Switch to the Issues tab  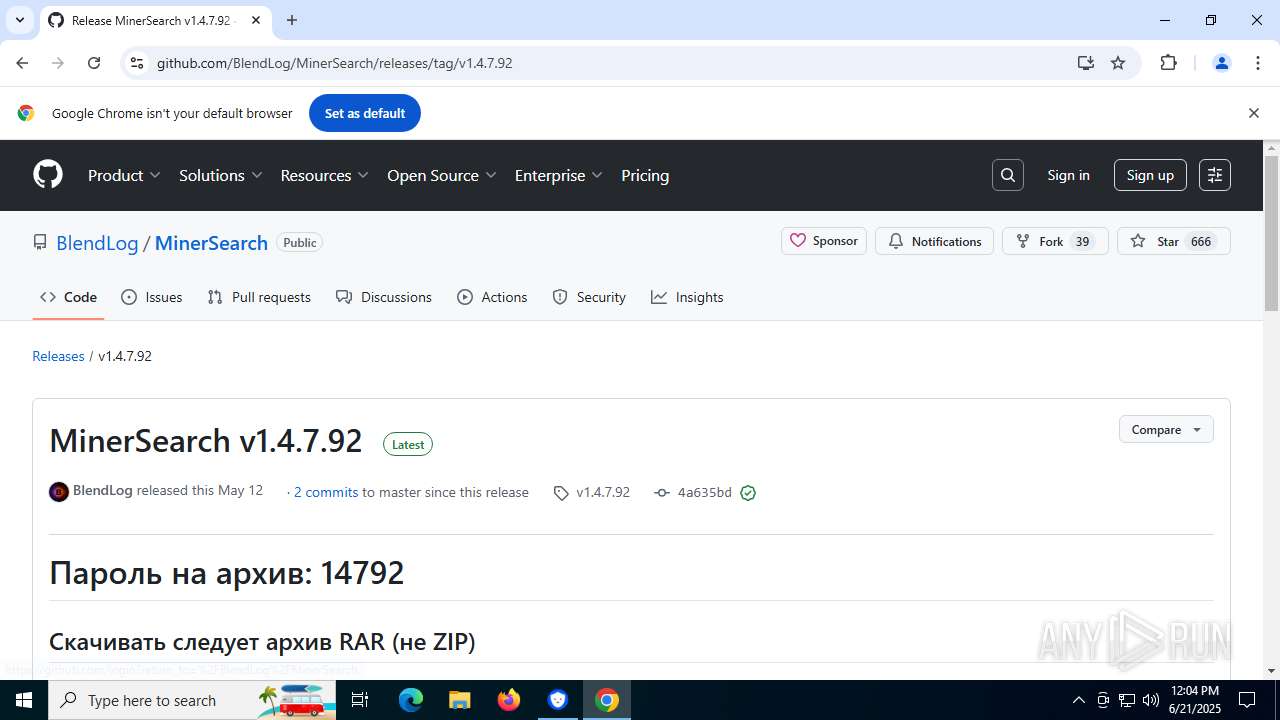[x=152, y=297]
